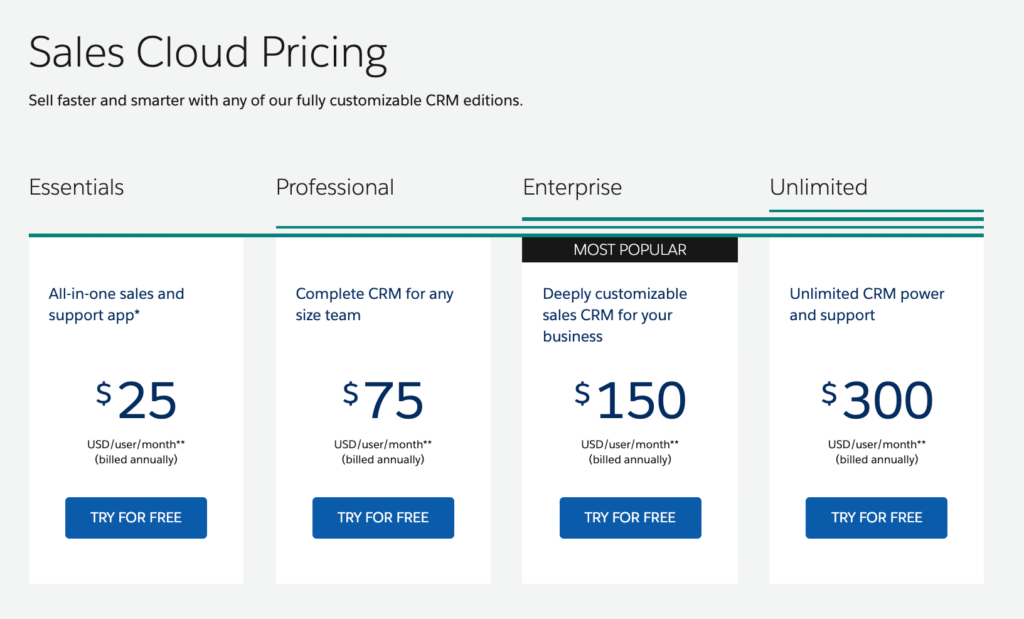Image resolution: width=1024 pixels, height=619 pixels.
Task: Select the Unlimited plan header
Action: (x=819, y=187)
